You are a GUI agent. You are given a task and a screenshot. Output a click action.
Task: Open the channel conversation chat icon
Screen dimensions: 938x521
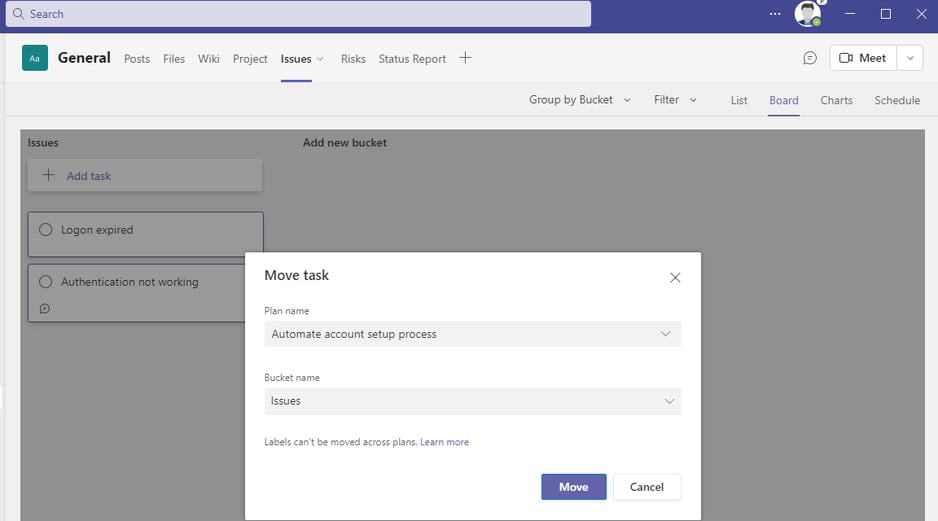coord(809,58)
